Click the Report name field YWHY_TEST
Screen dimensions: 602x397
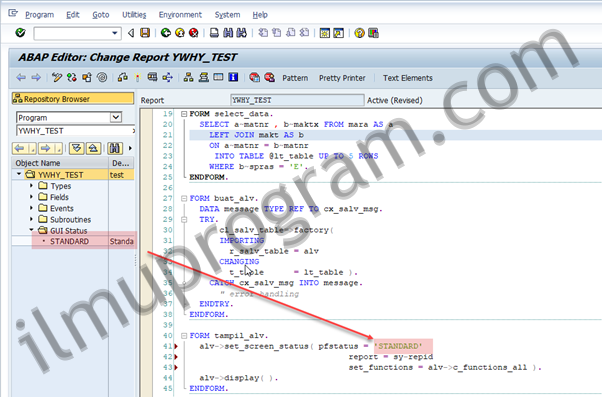click(297, 100)
